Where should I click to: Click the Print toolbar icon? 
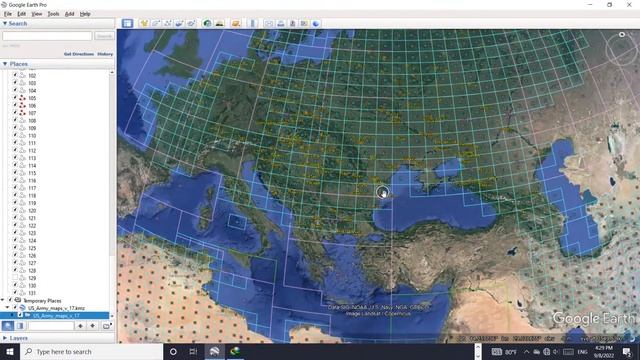tap(280, 23)
